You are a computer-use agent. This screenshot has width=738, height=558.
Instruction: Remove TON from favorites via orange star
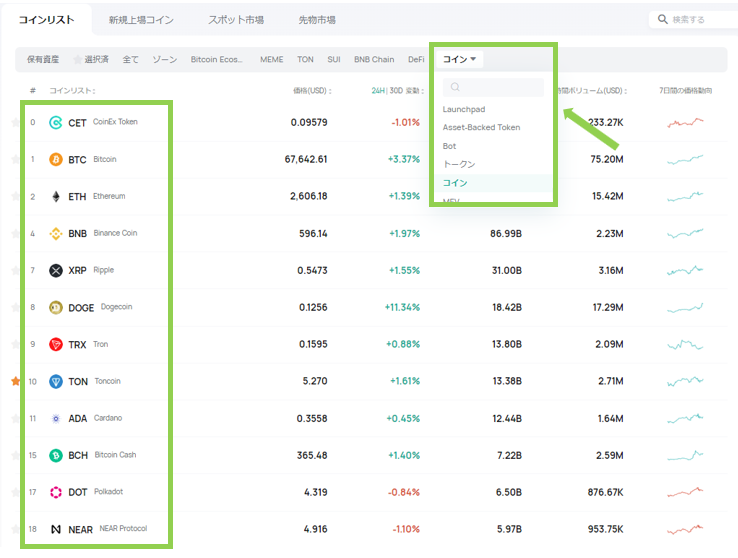[x=16, y=381]
